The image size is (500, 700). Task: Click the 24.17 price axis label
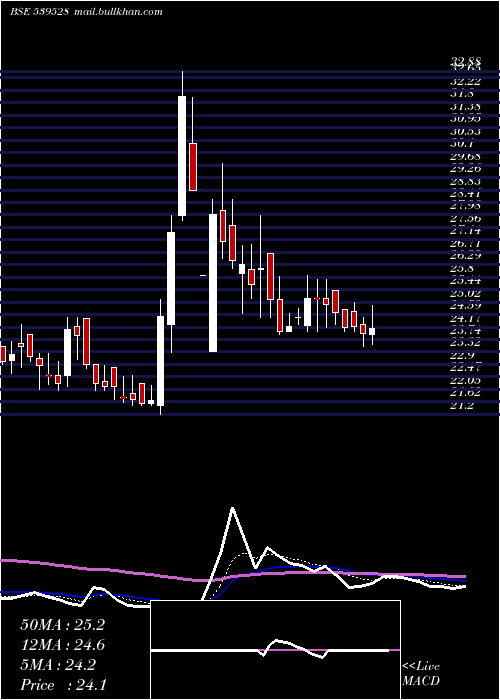[x=466, y=319]
